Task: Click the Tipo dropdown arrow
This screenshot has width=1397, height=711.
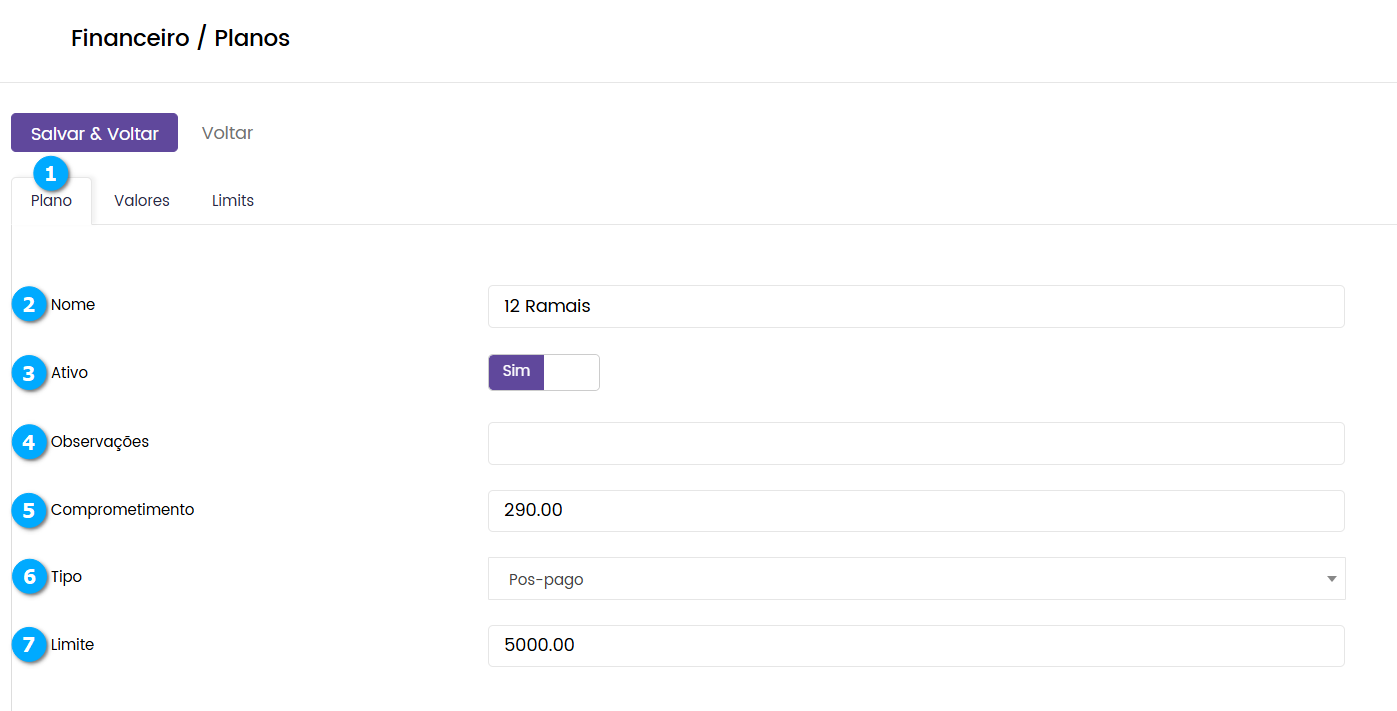Action: (x=1331, y=579)
